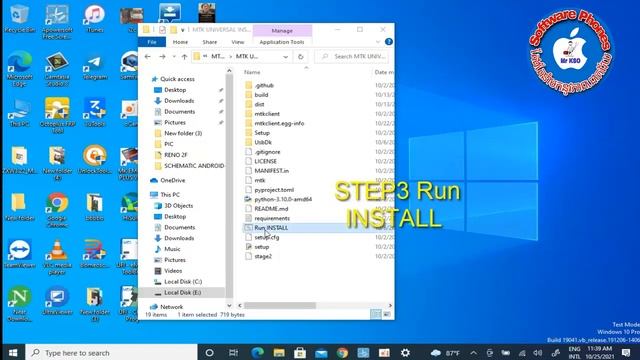Select Network in the navigation pane

(x=171, y=307)
